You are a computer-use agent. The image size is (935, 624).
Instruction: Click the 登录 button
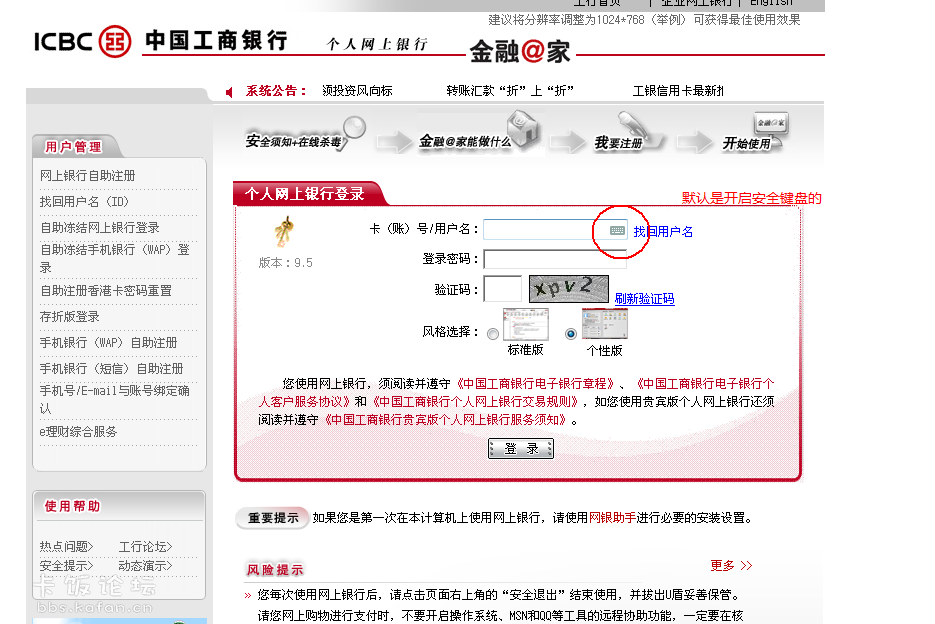pyautogui.click(x=521, y=449)
